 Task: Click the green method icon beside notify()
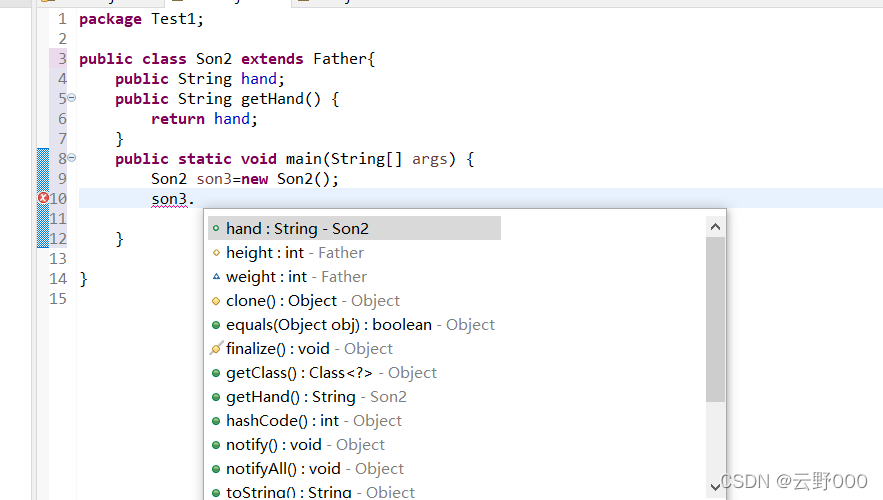(x=216, y=445)
